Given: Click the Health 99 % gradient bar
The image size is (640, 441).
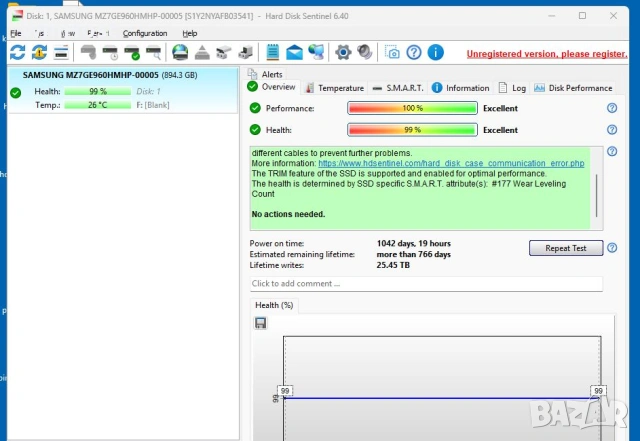Looking at the screenshot, I should coord(412,130).
